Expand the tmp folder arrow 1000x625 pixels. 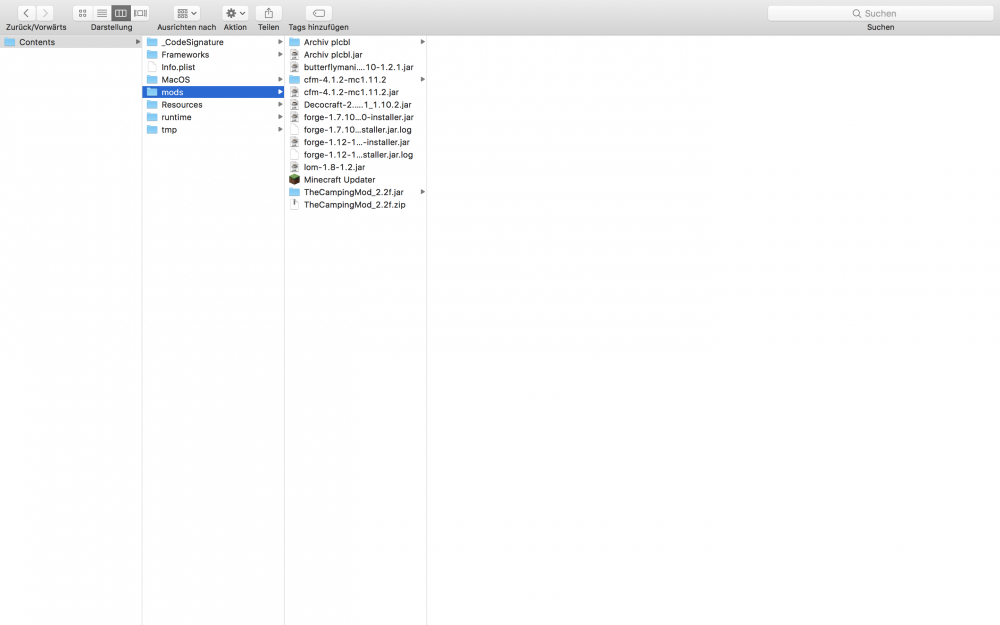point(280,129)
